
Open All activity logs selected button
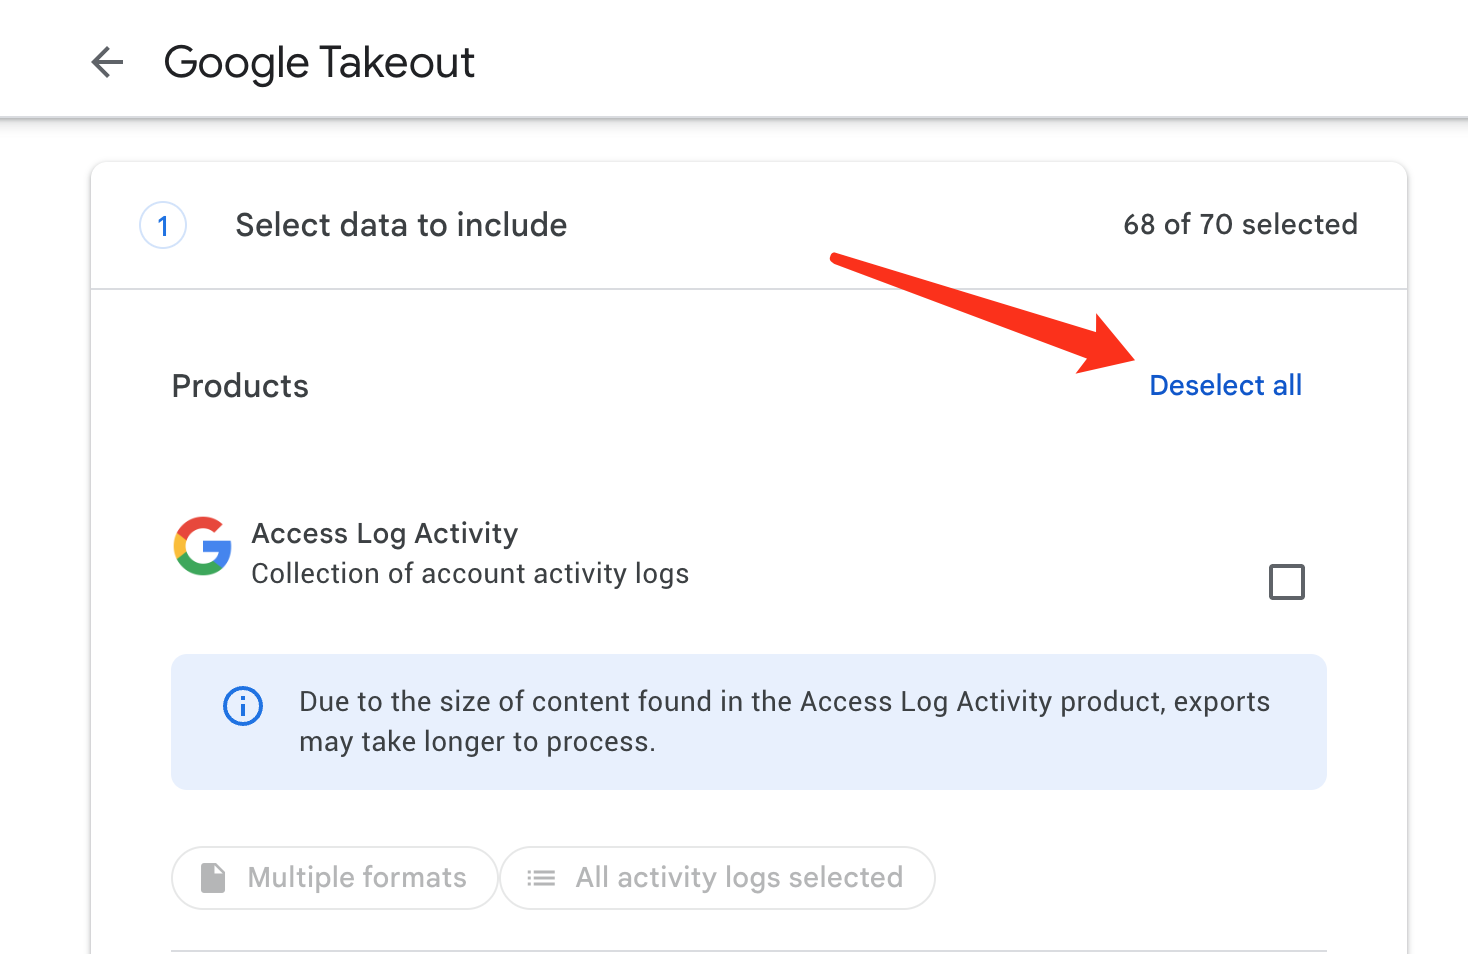[717, 878]
